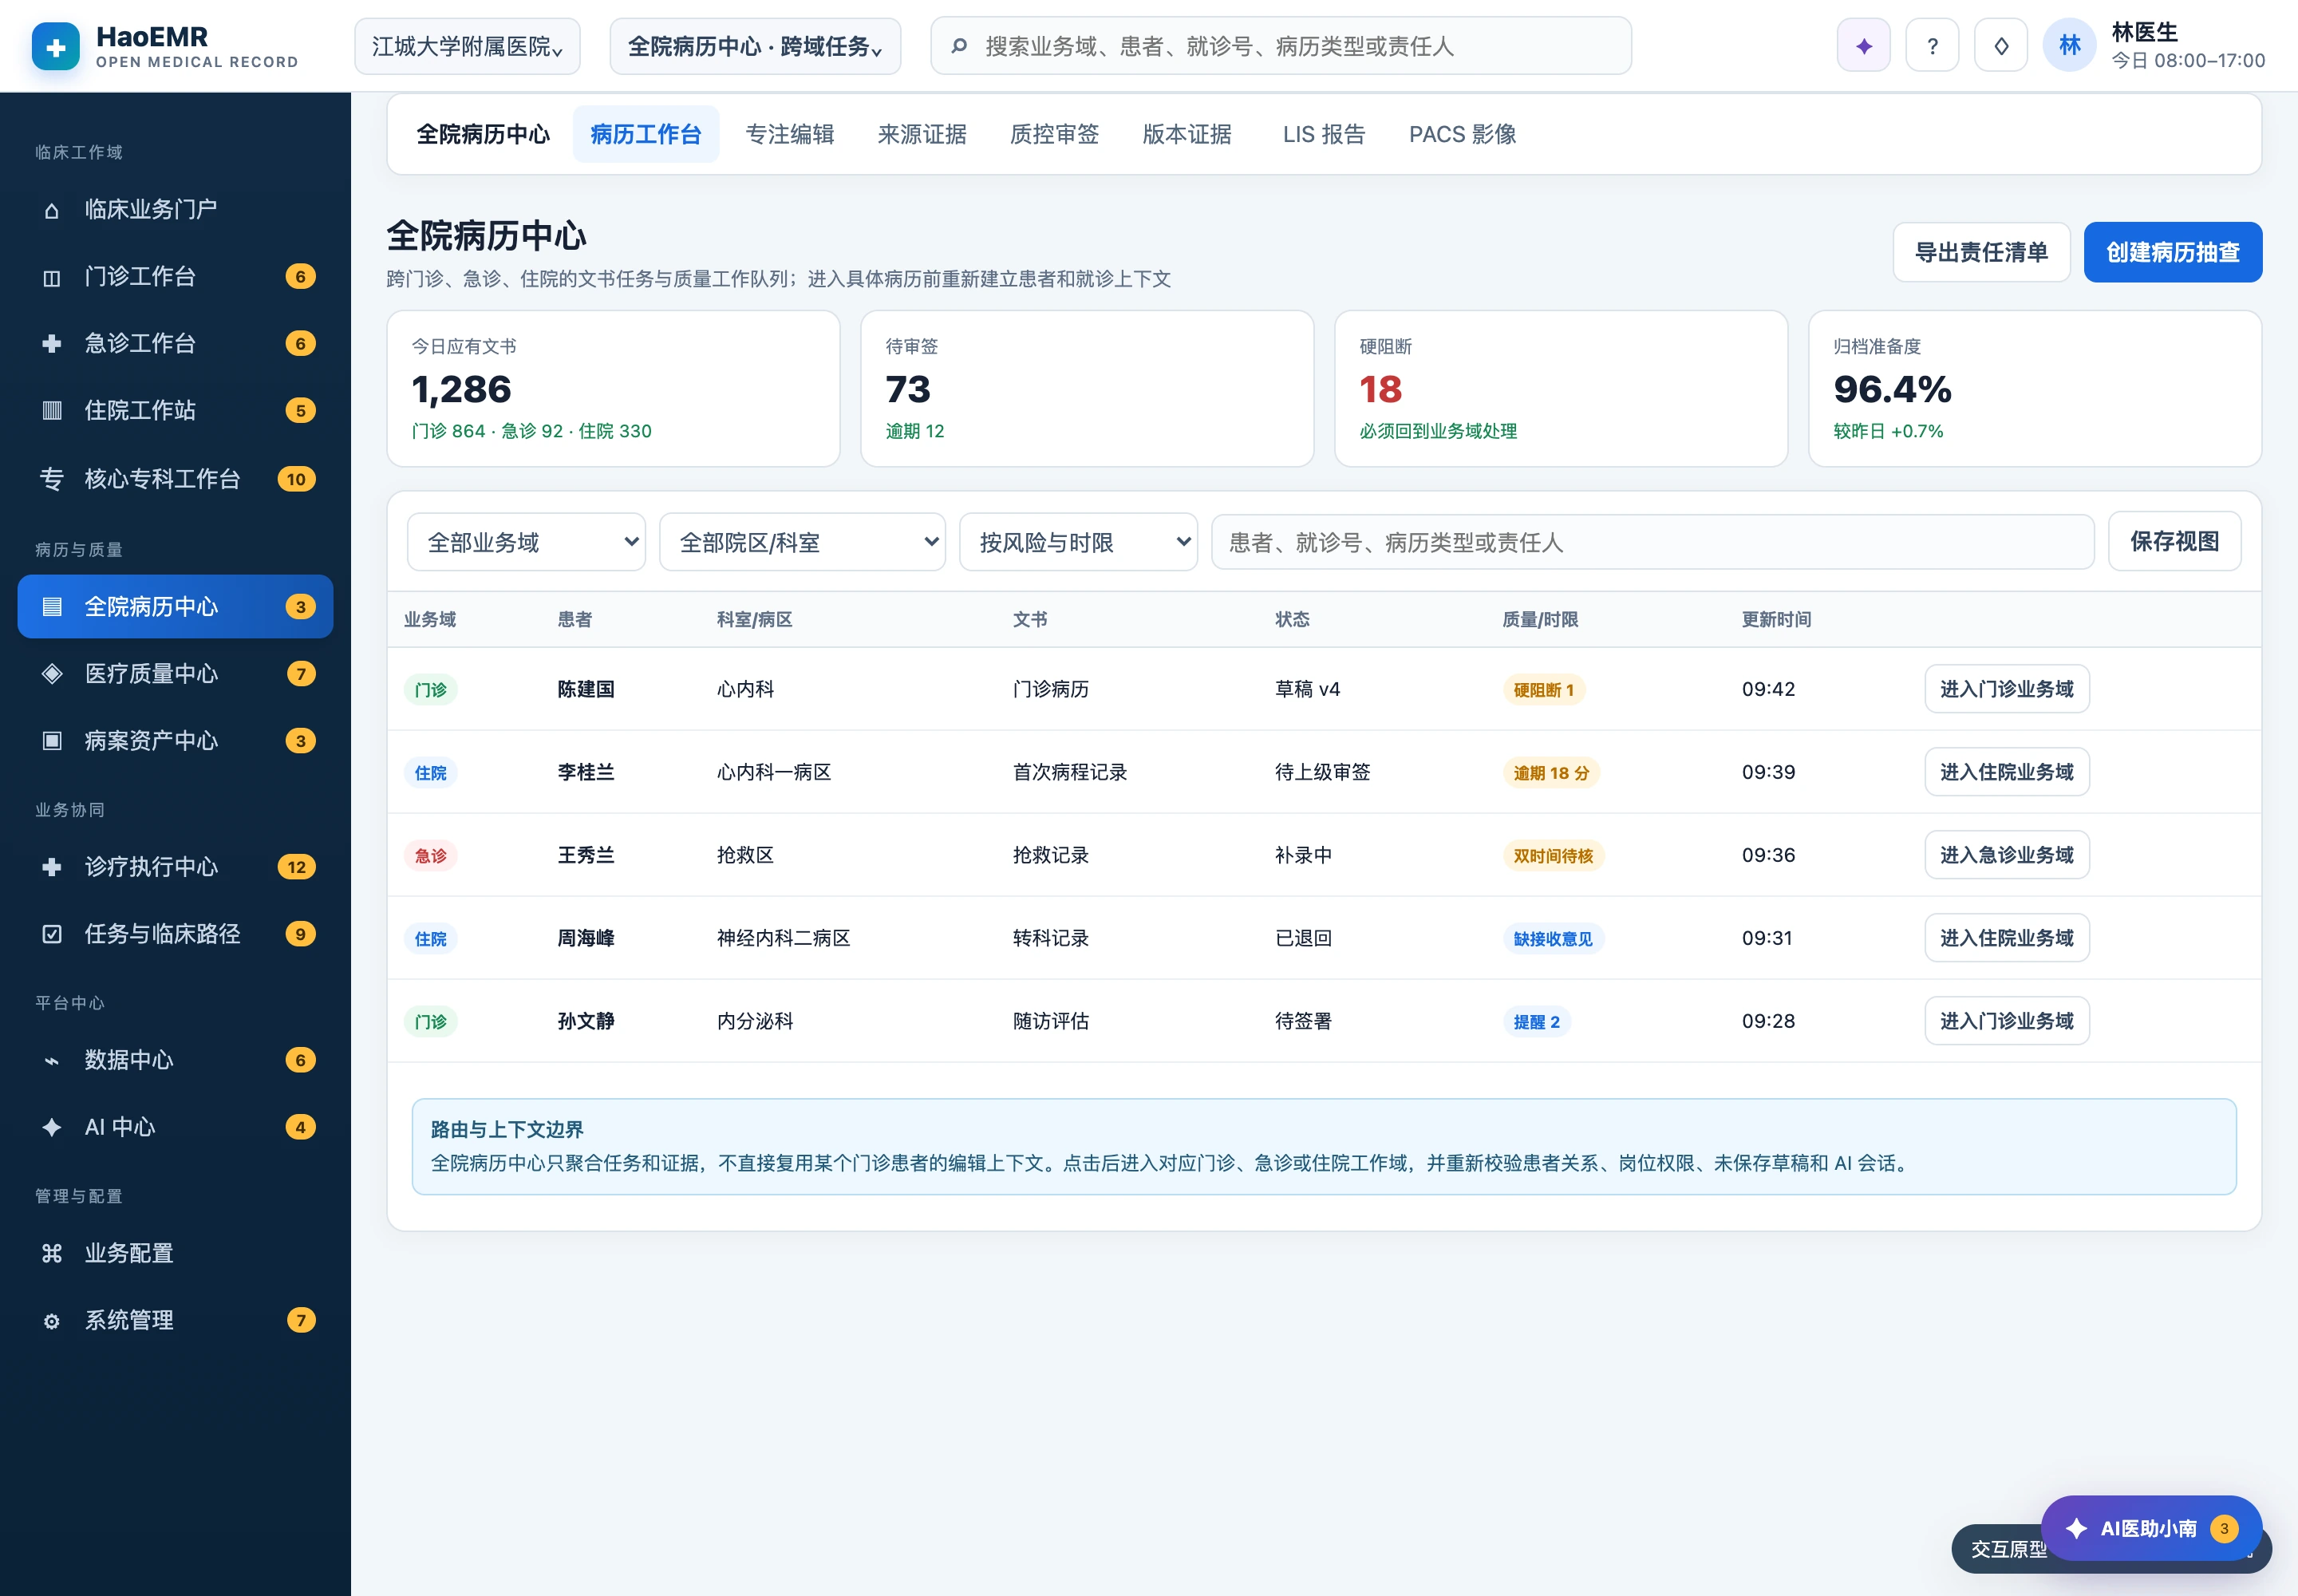Click 进入门诊业务域 for 陈建国

coord(2006,689)
